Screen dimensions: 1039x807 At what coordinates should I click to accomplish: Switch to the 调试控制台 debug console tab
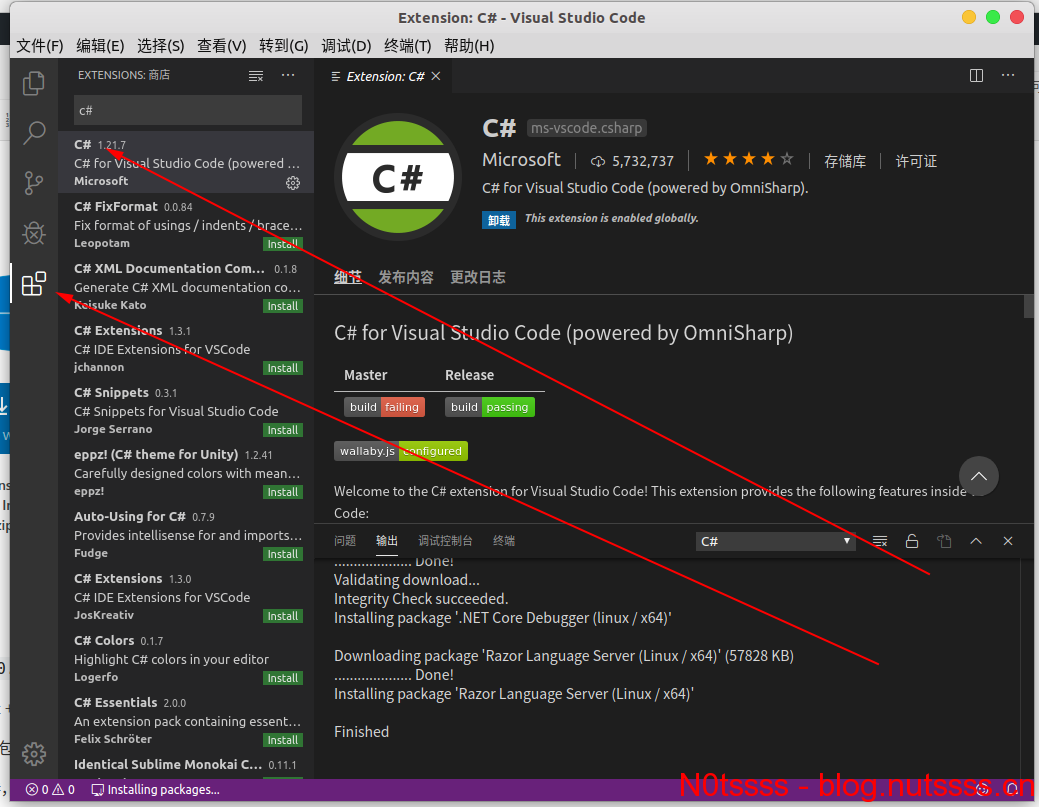(x=445, y=541)
